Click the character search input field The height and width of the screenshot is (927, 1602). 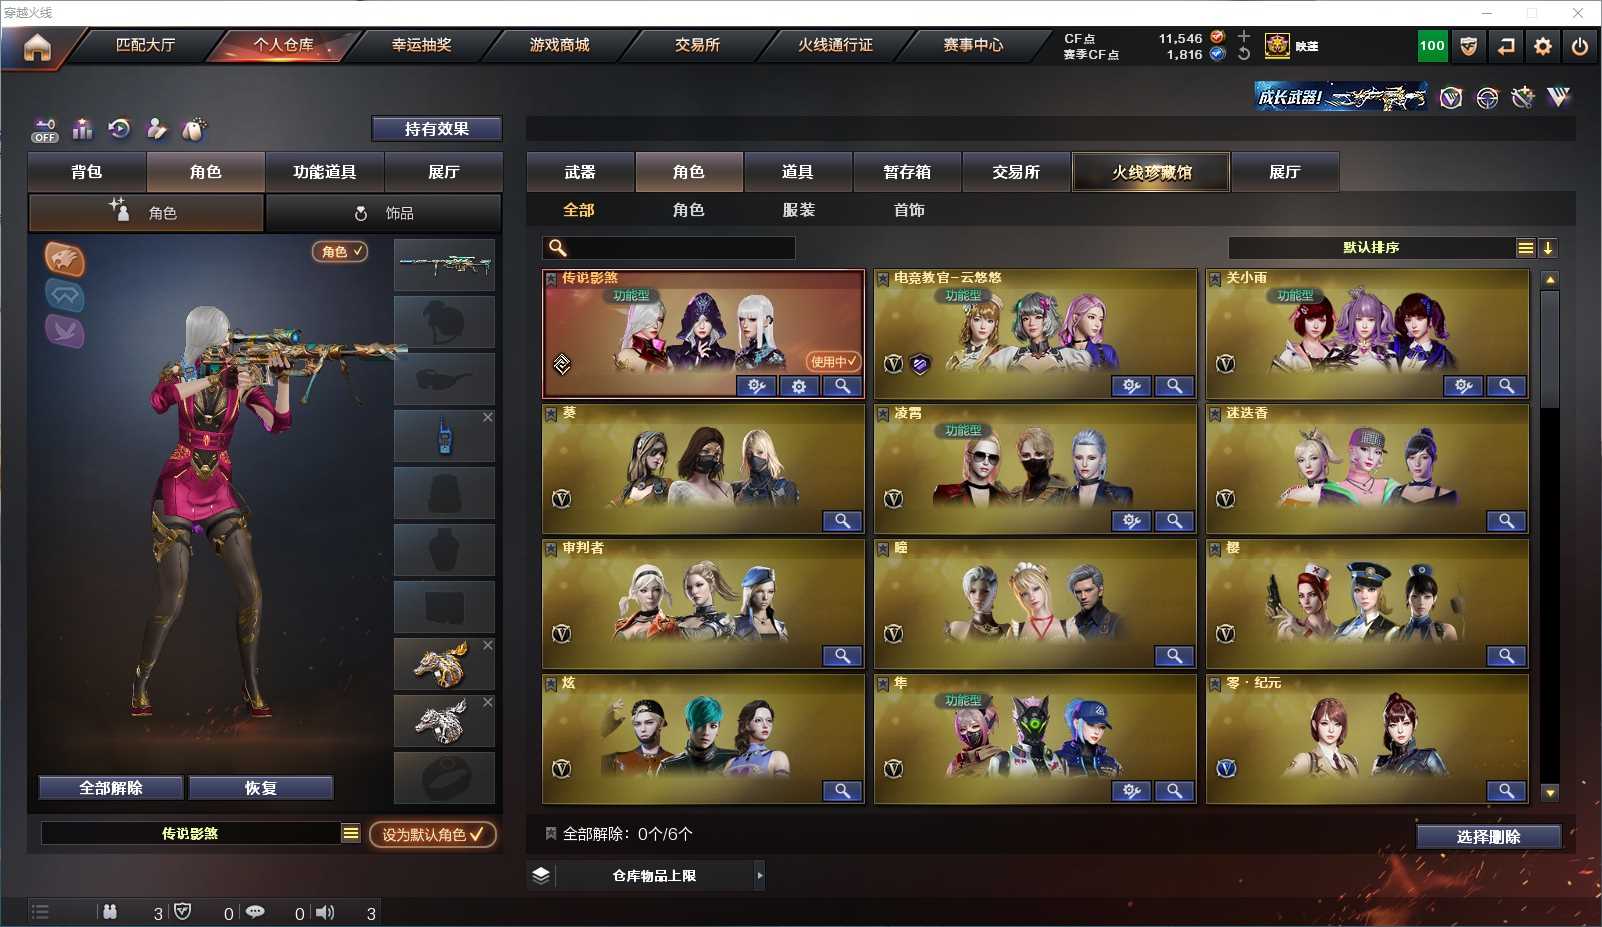pyautogui.click(x=669, y=247)
